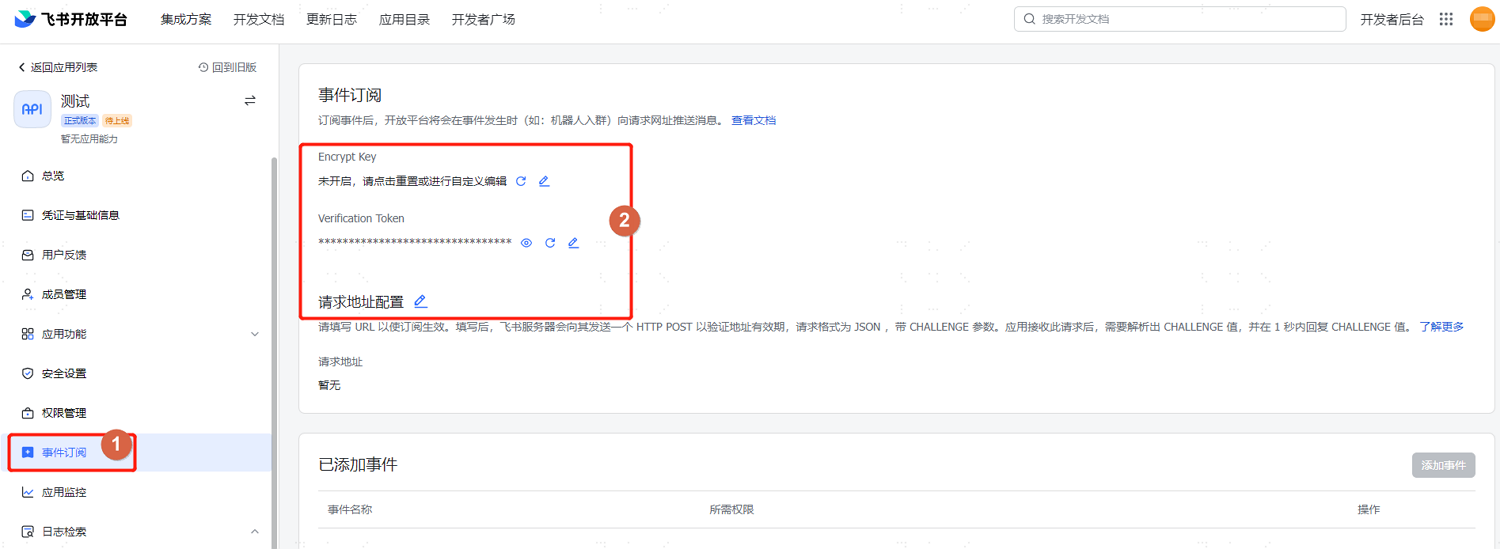Click the 总览 home icon
Viewport: 1500px width, 549px height.
coord(28,176)
